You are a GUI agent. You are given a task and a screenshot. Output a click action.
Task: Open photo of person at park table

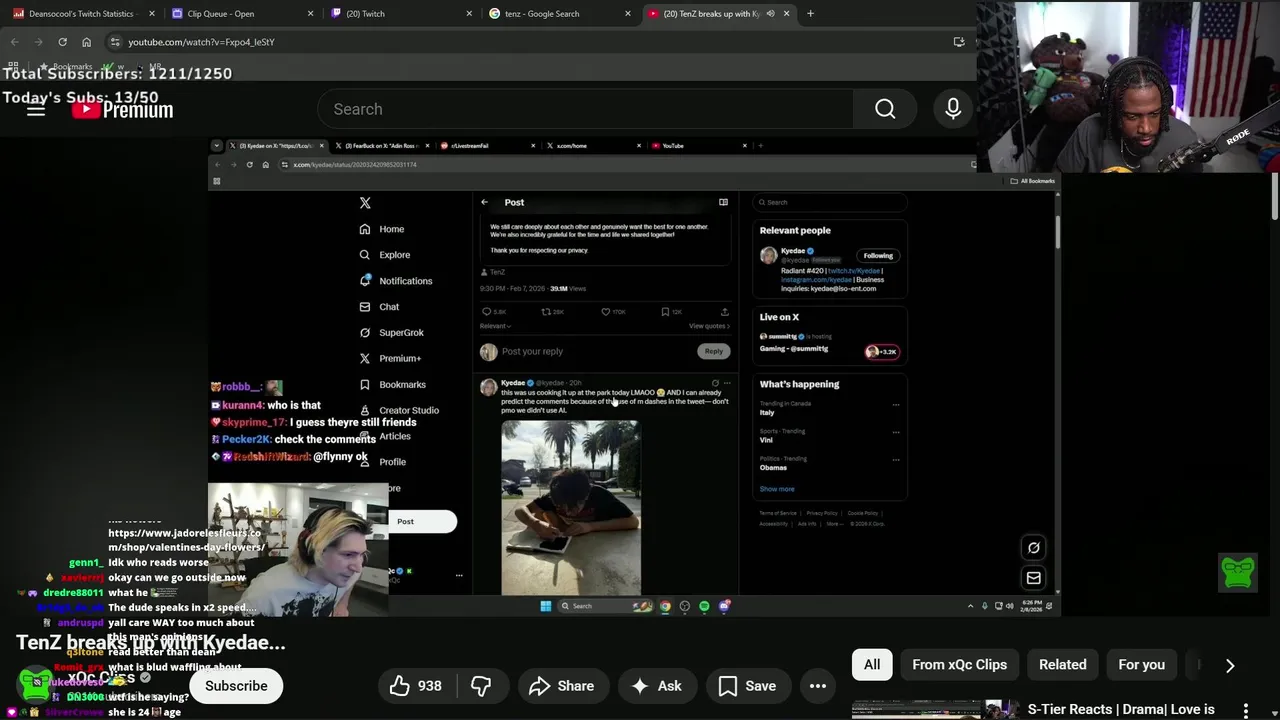click(x=571, y=508)
